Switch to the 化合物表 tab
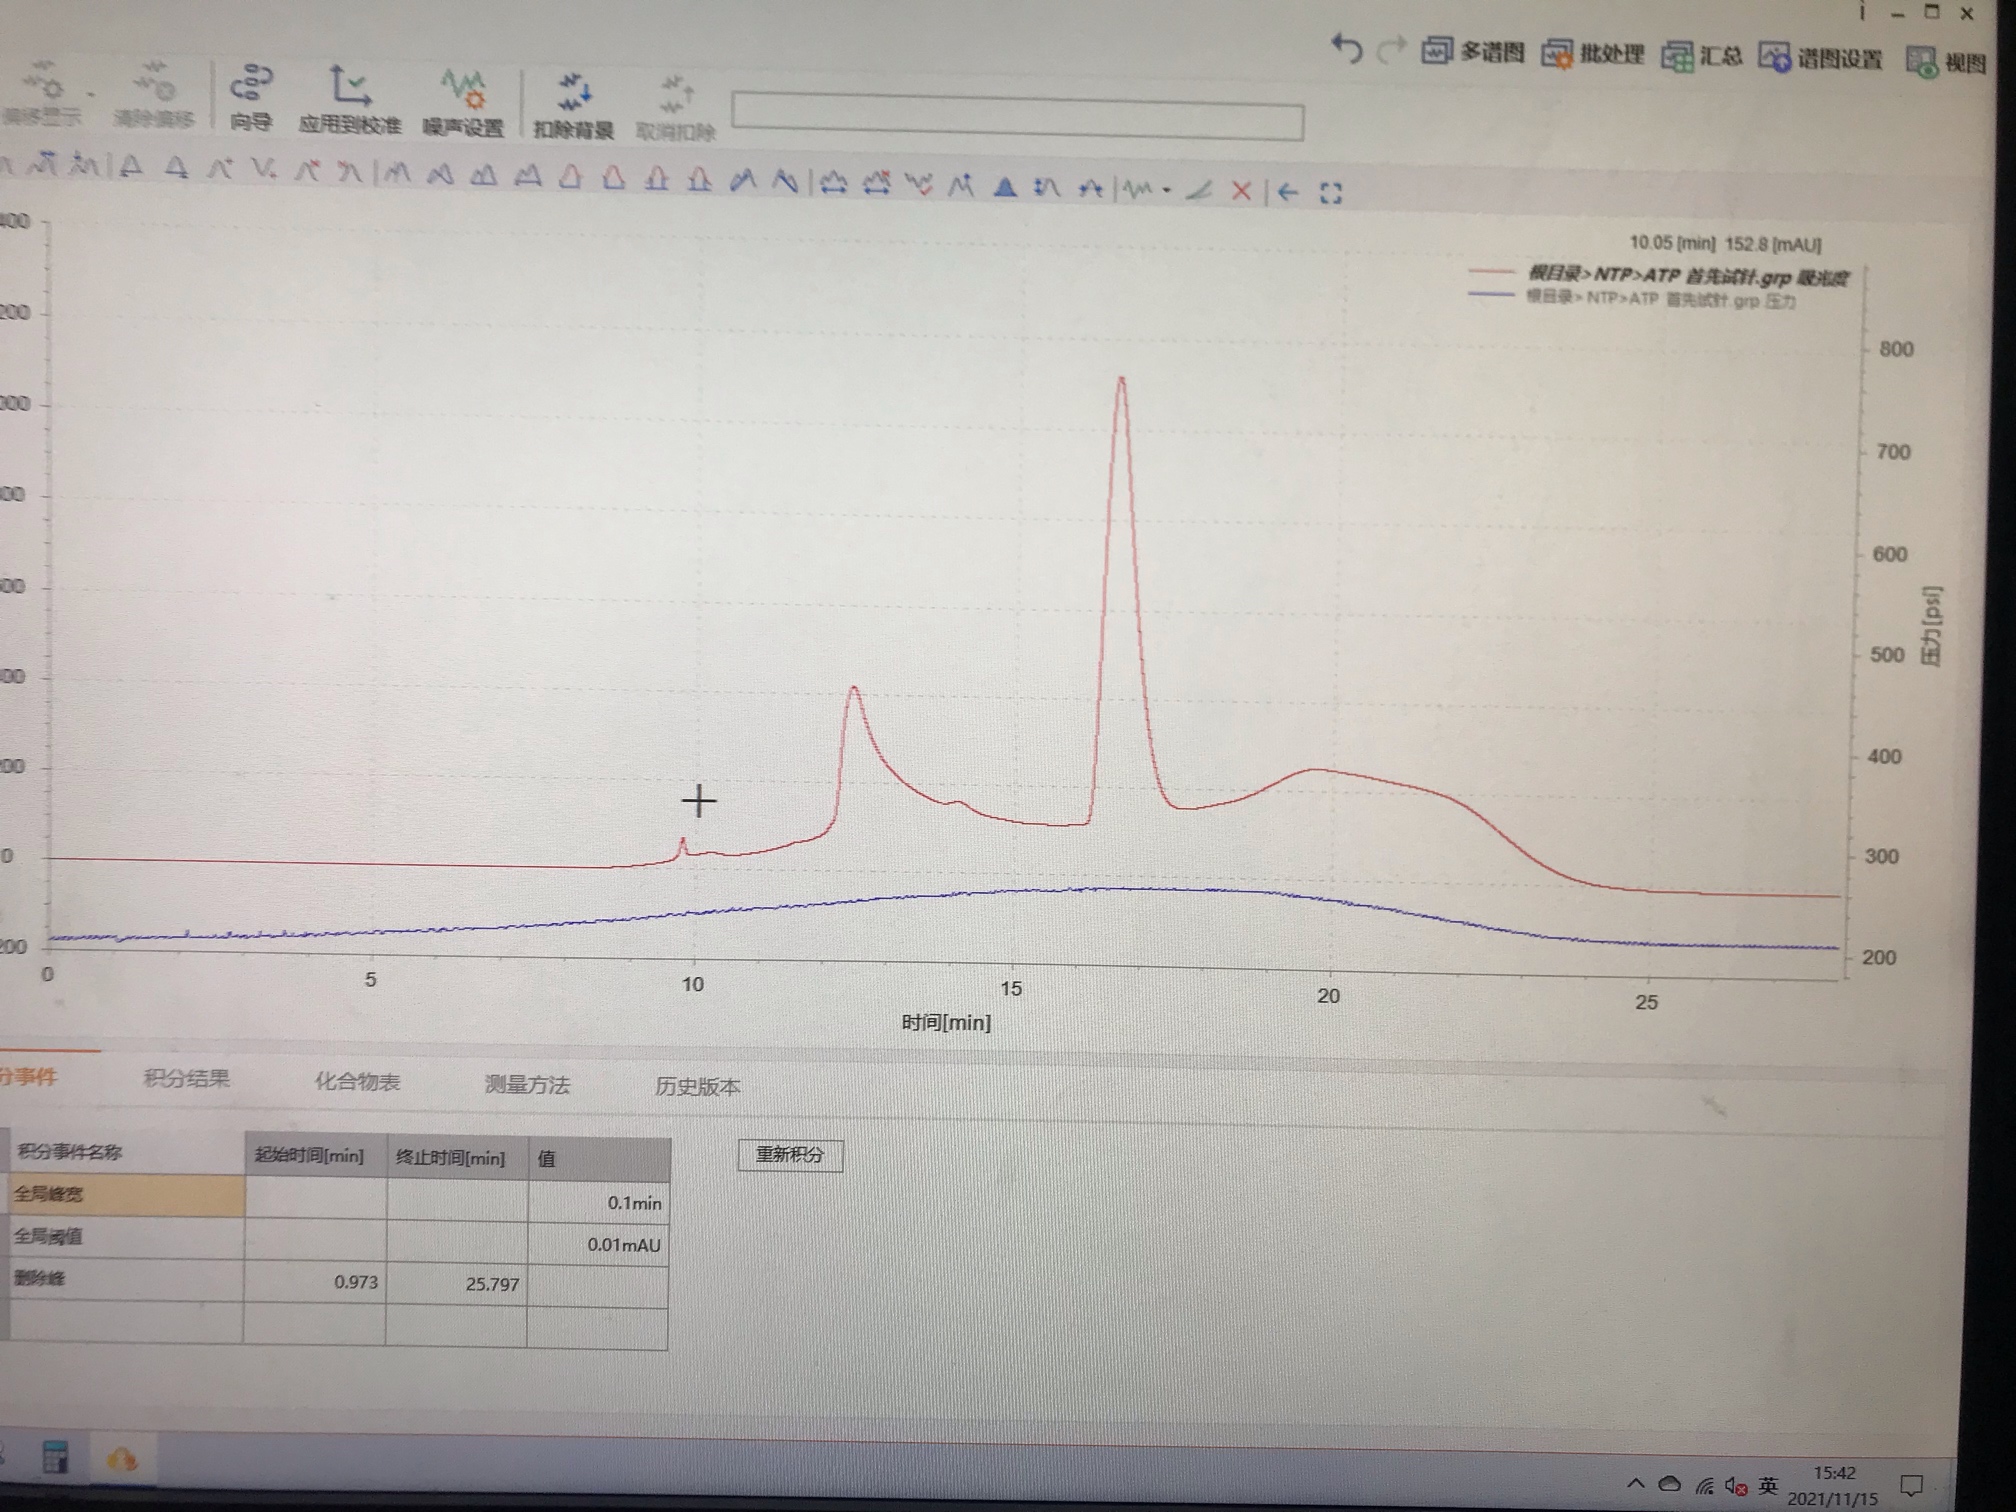The height and width of the screenshot is (1512, 2016). click(357, 1082)
